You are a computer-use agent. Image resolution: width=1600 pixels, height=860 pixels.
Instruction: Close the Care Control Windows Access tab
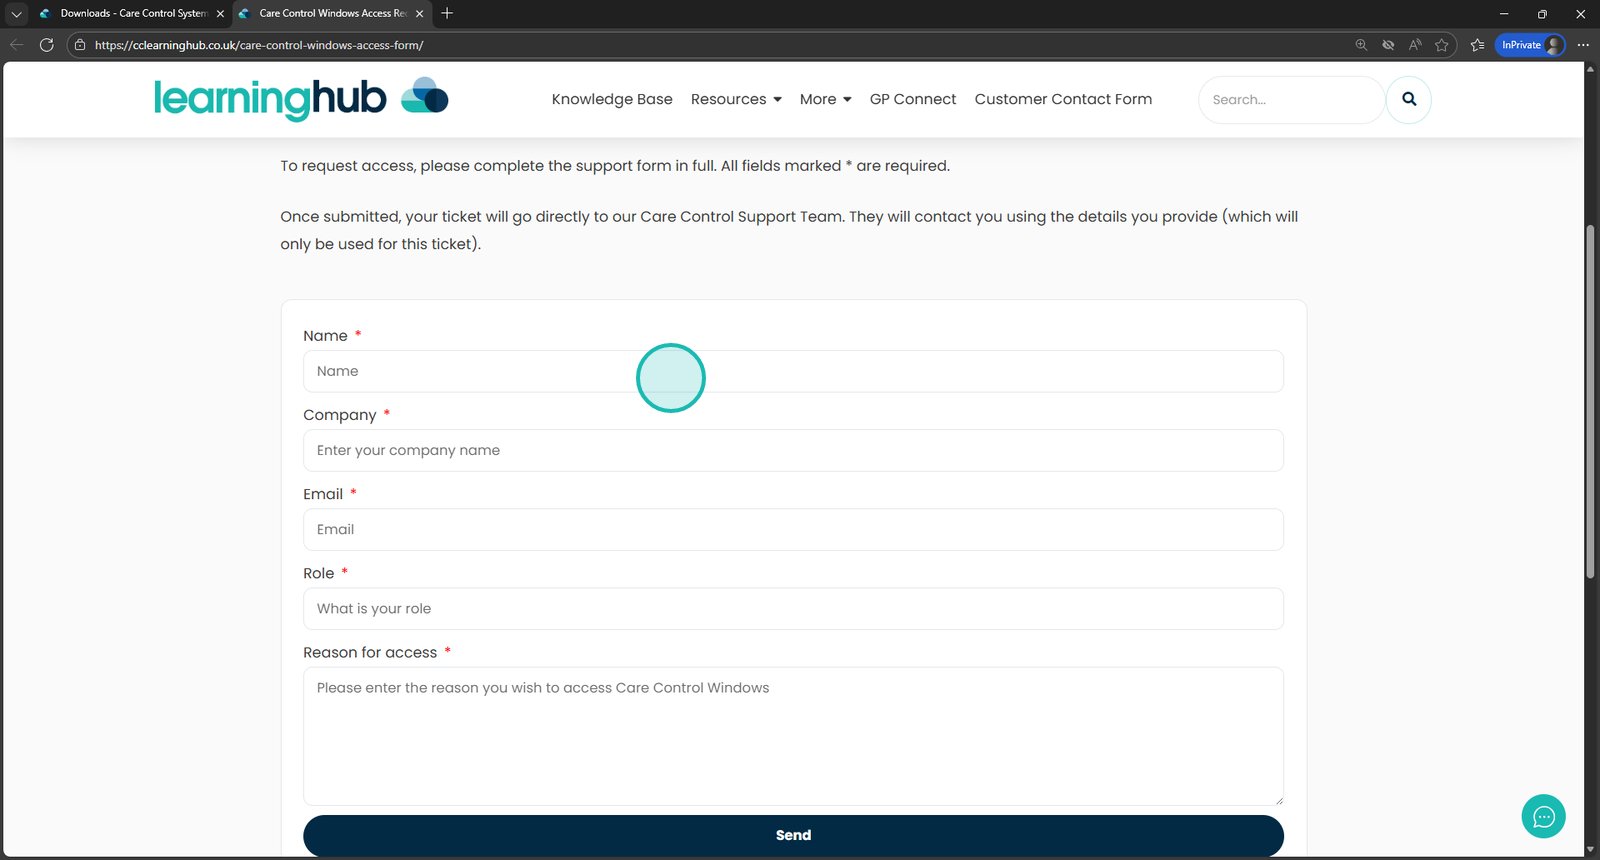[420, 14]
